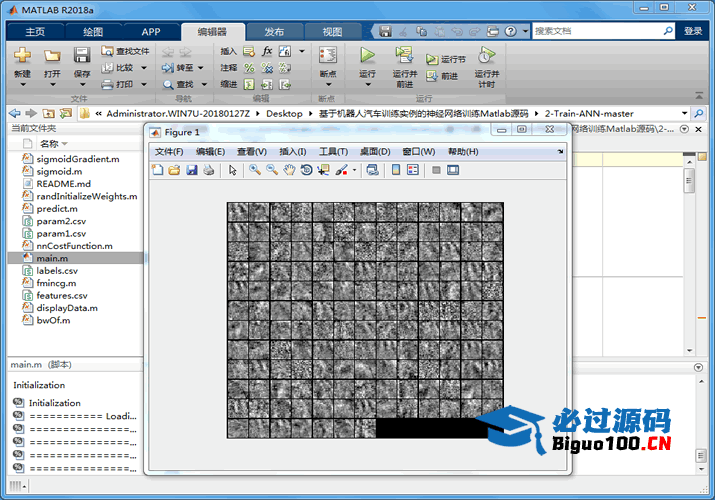This screenshot has width=715, height=500.
Task: Open the current folder path dropdown
Action: (685, 113)
